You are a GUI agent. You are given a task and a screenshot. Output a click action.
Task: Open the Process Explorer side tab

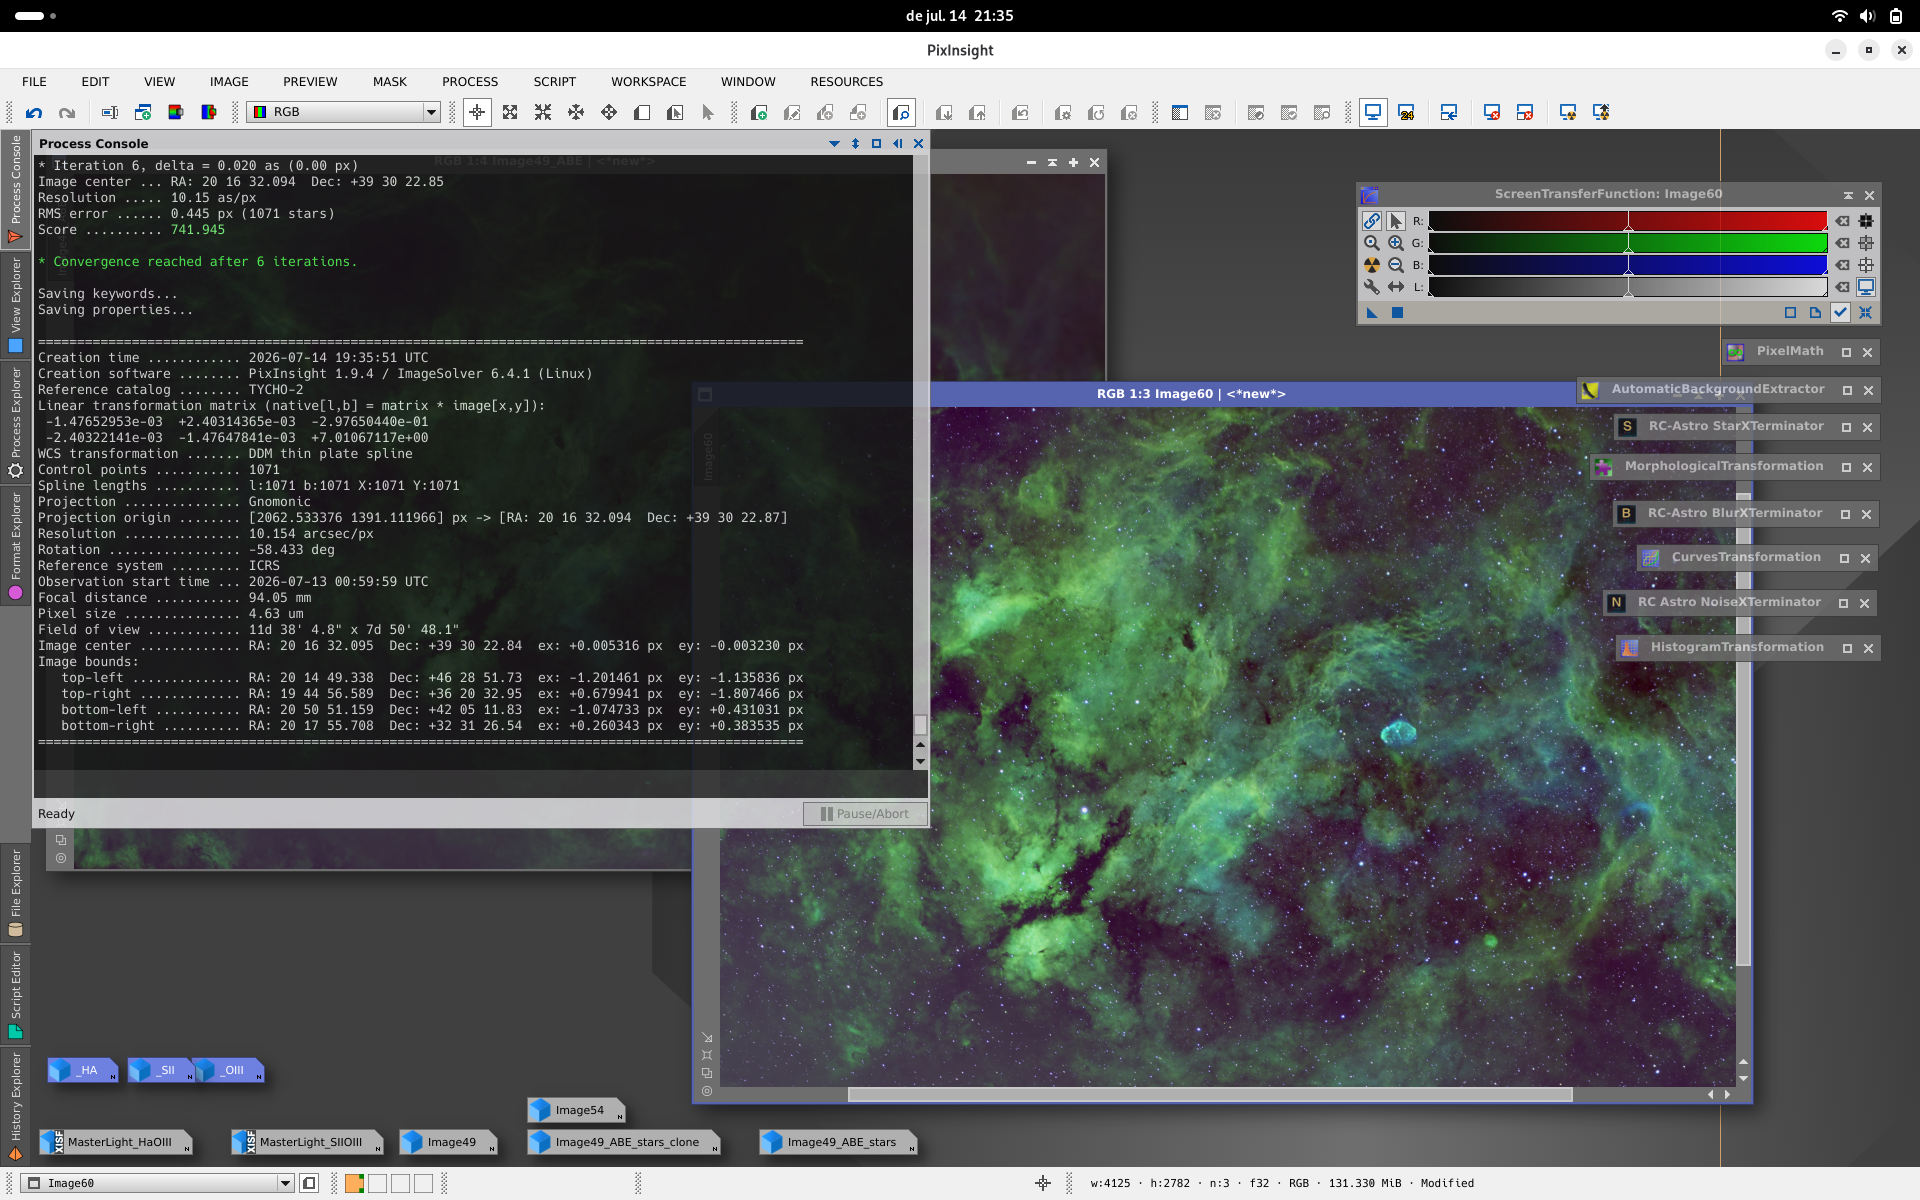[15, 423]
